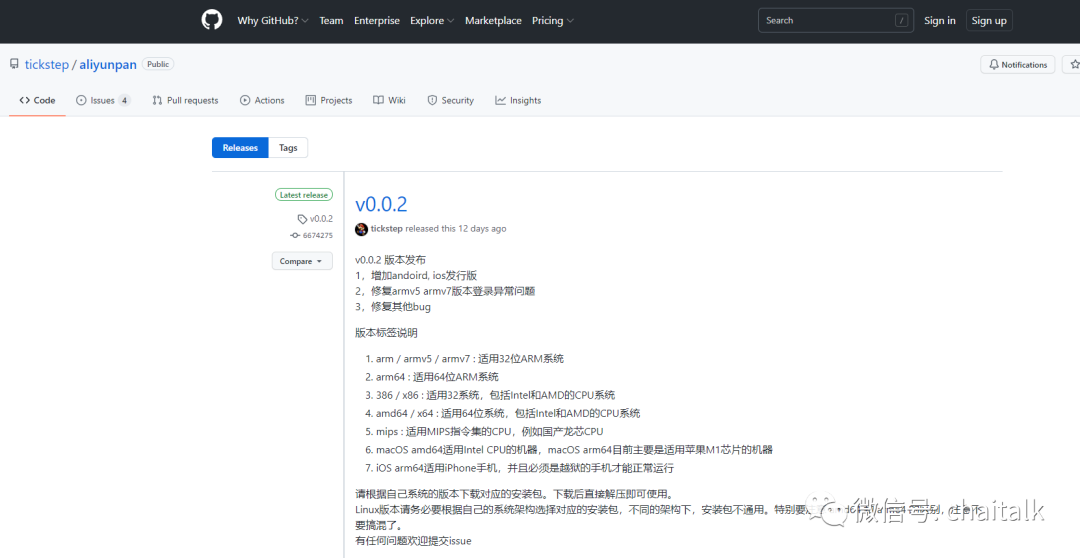Click the 'arm / armv5 / armv7' list item
The image size is (1080, 558).
[x=470, y=359]
